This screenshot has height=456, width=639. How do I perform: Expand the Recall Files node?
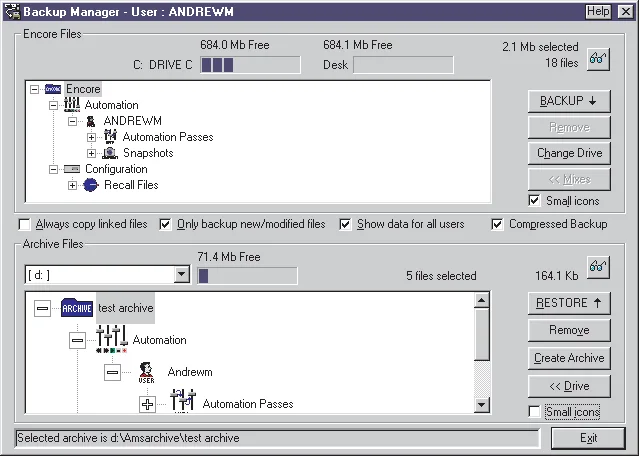[x=73, y=185]
